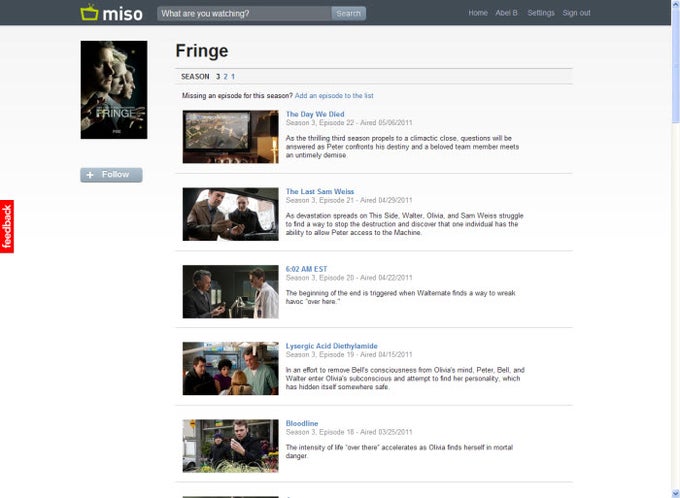Switch to Season 2

click(x=226, y=76)
